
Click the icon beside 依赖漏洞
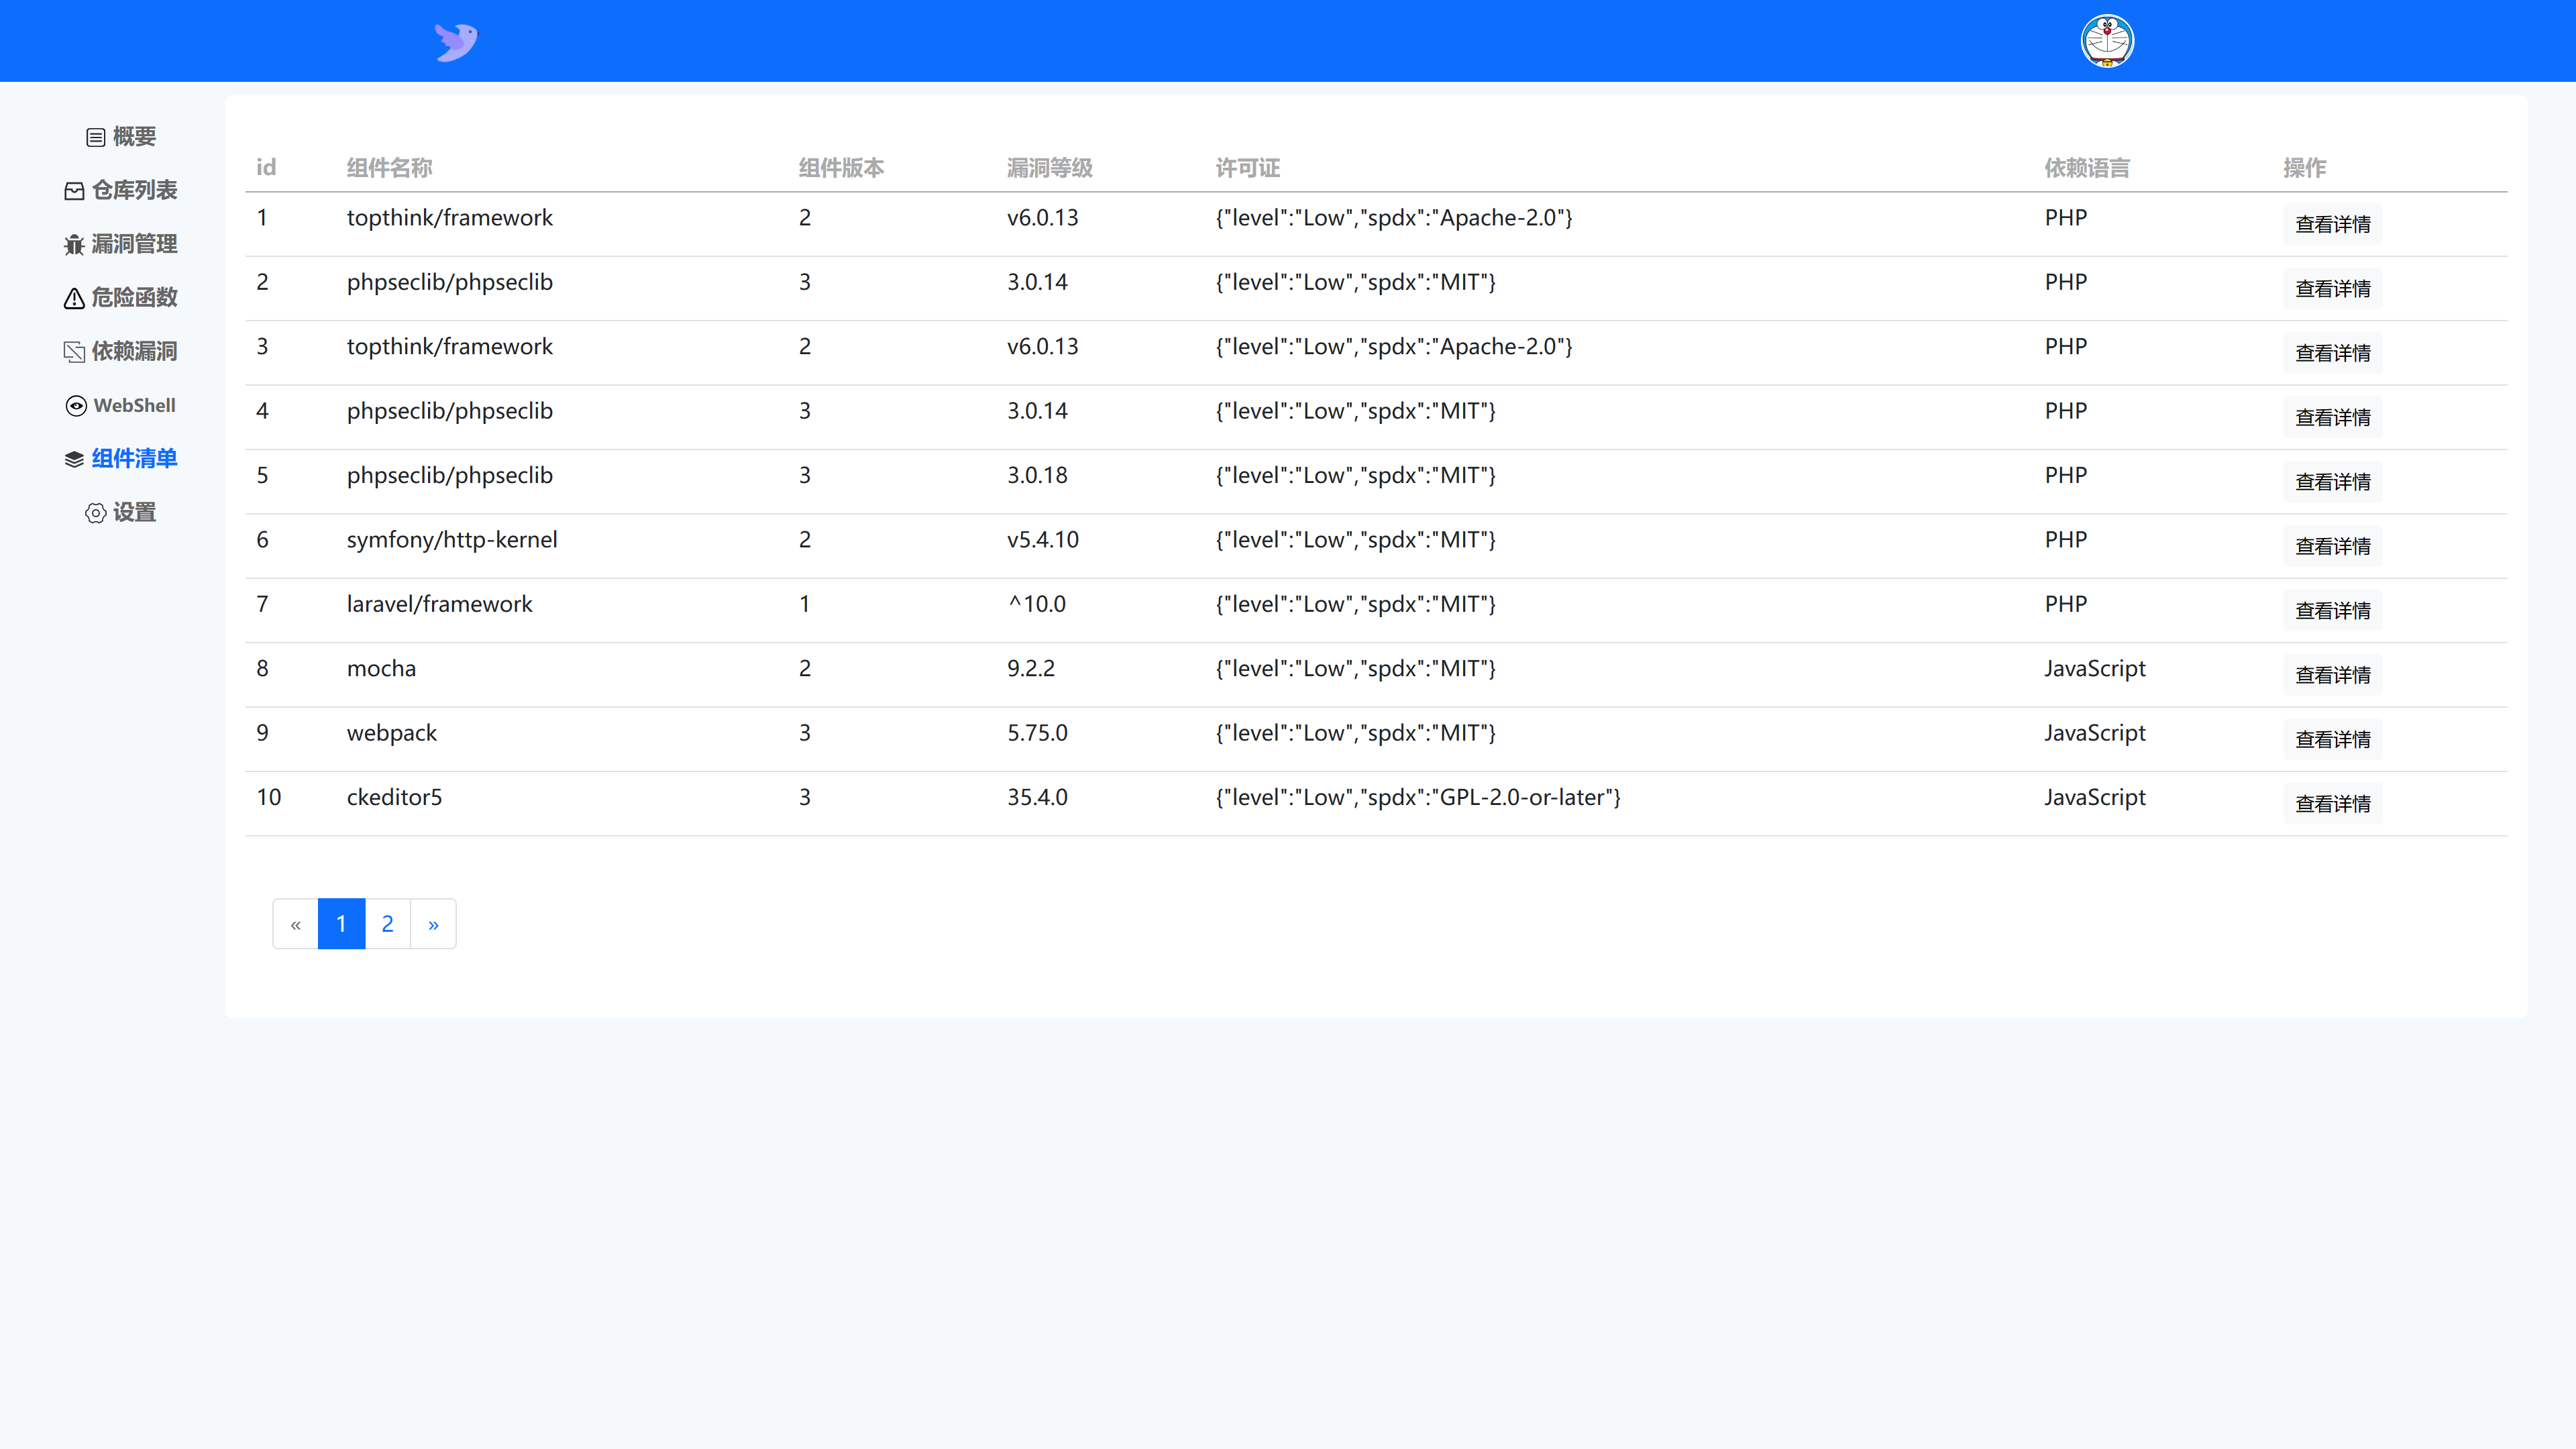[x=74, y=352]
